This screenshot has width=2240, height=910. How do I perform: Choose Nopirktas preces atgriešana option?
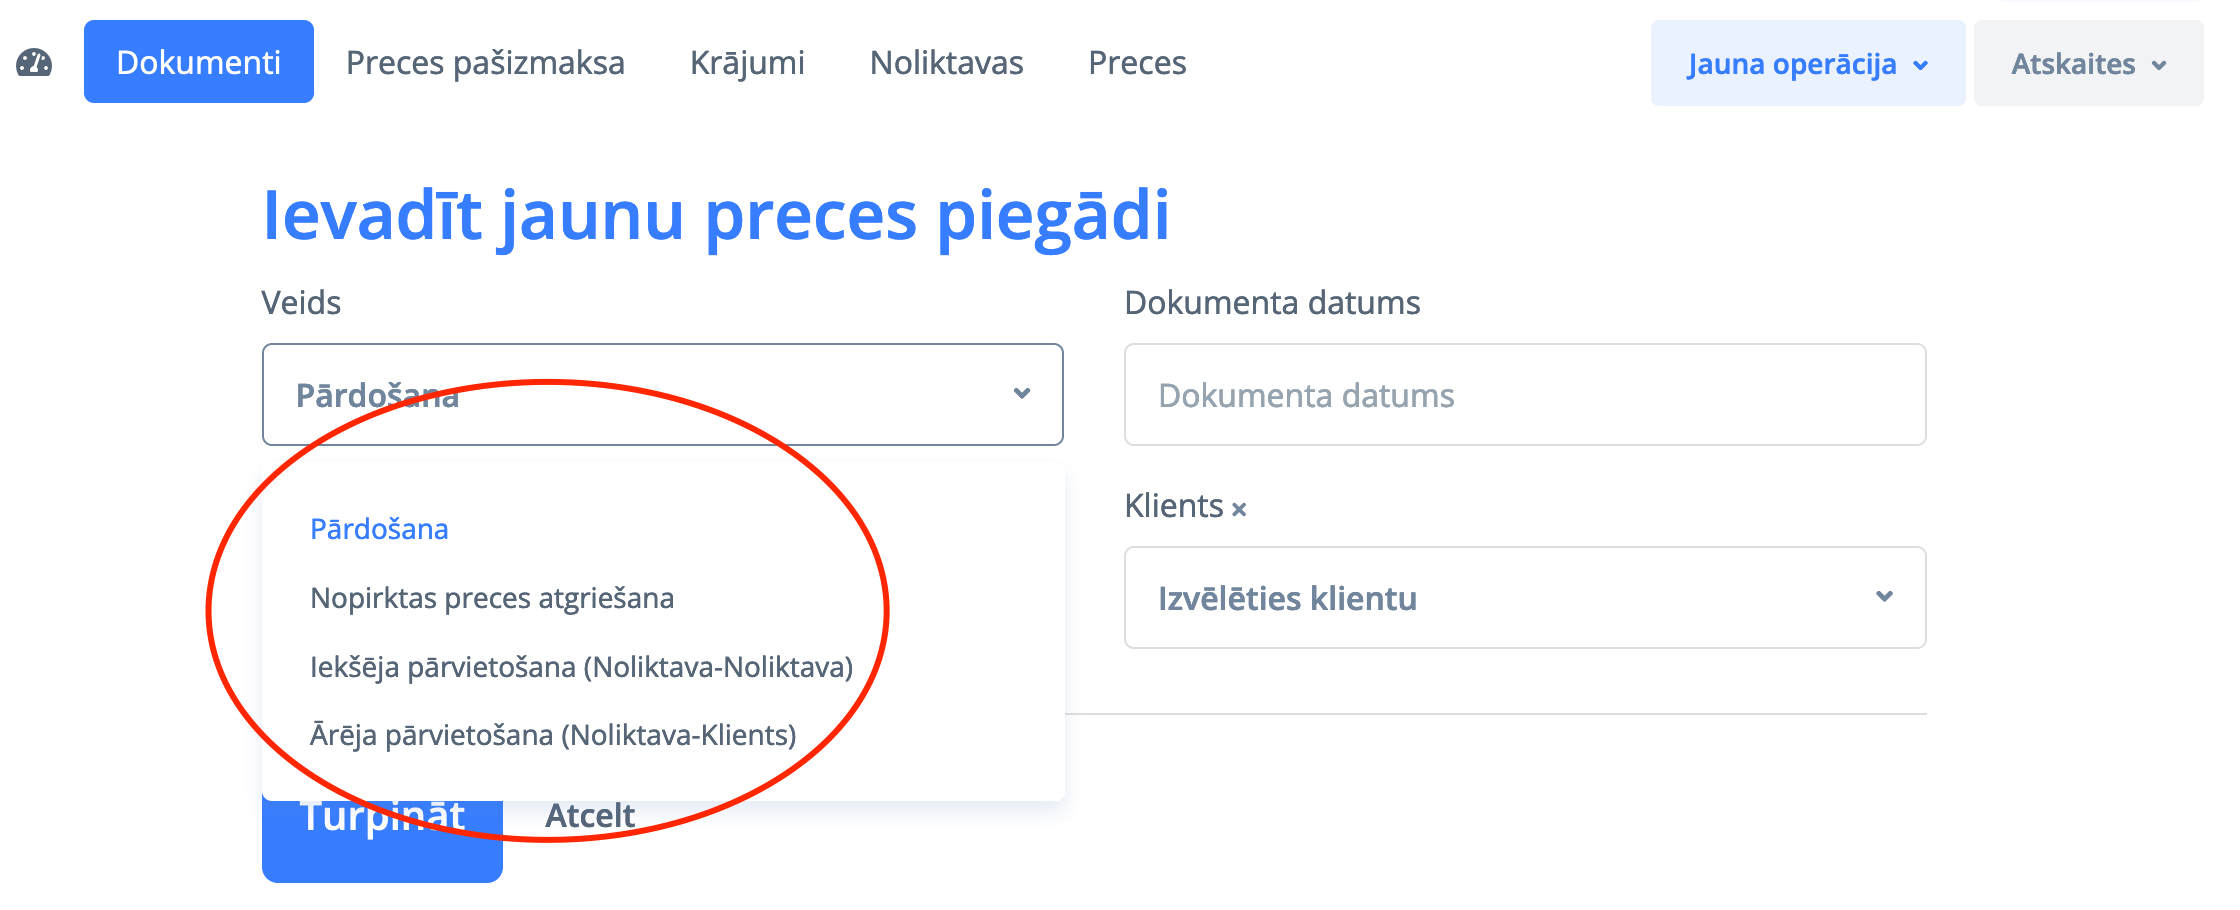tap(492, 598)
